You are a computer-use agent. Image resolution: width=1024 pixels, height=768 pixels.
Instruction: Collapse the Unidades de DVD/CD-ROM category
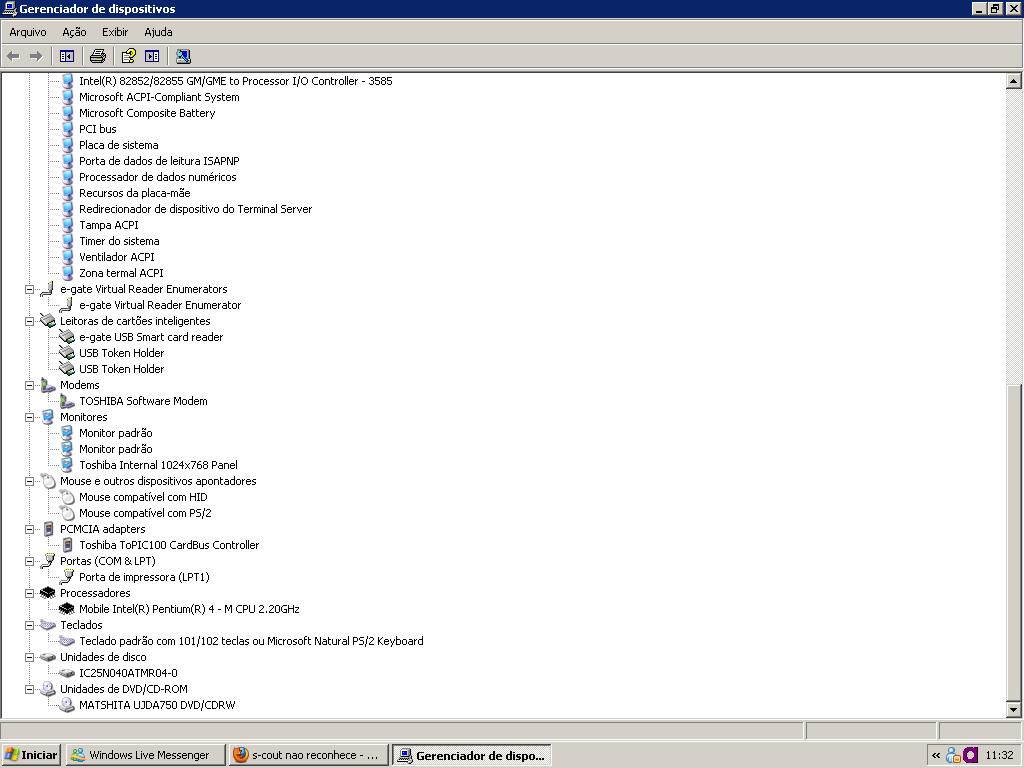pyautogui.click(x=29, y=690)
